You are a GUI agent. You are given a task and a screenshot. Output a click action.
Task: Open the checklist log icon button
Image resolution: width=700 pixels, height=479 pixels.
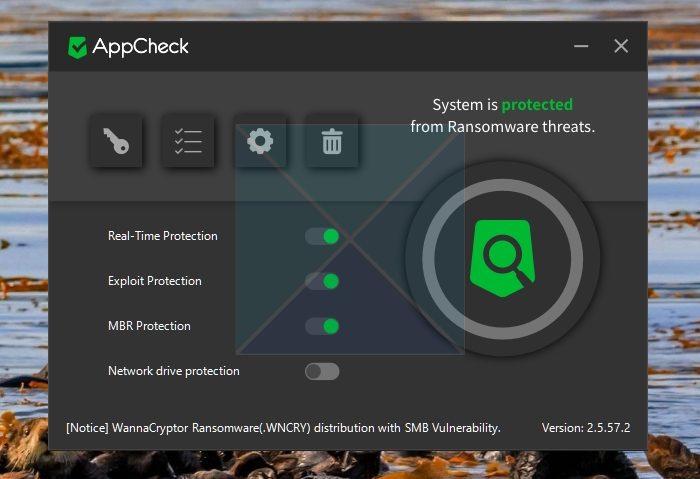point(188,141)
